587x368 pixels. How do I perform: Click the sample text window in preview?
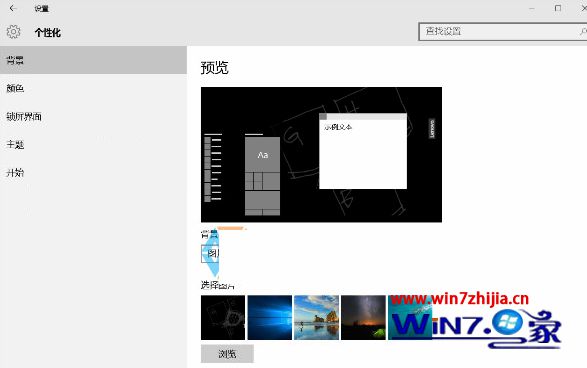[363, 151]
